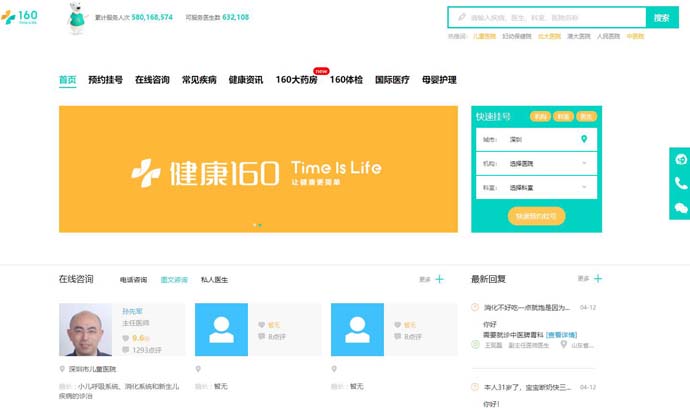Click 更多 link in 在线咨询 section
690x409 pixels.
click(x=425, y=279)
